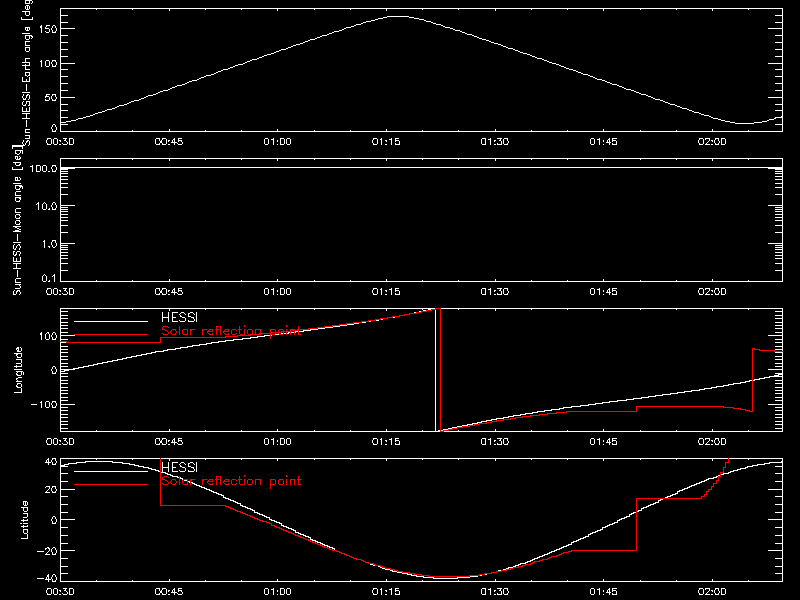
Task: Click the flat Moon angle line at 100.0
Action: click(x=421, y=167)
